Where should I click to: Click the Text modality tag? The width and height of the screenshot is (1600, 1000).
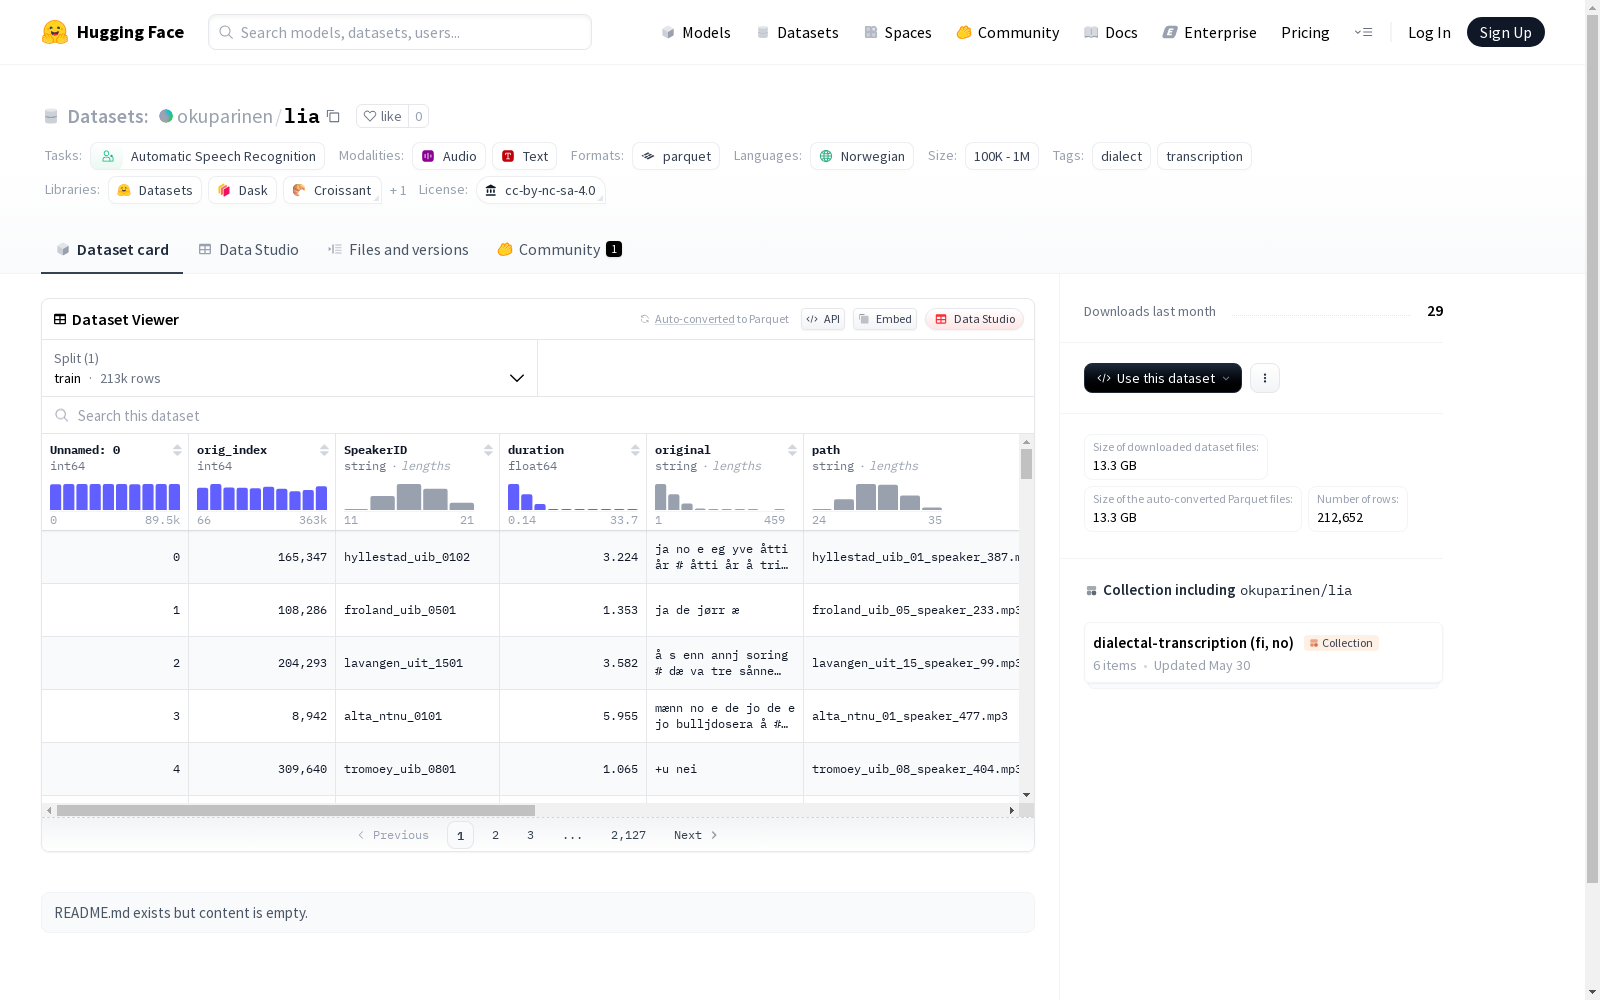pyautogui.click(x=524, y=156)
